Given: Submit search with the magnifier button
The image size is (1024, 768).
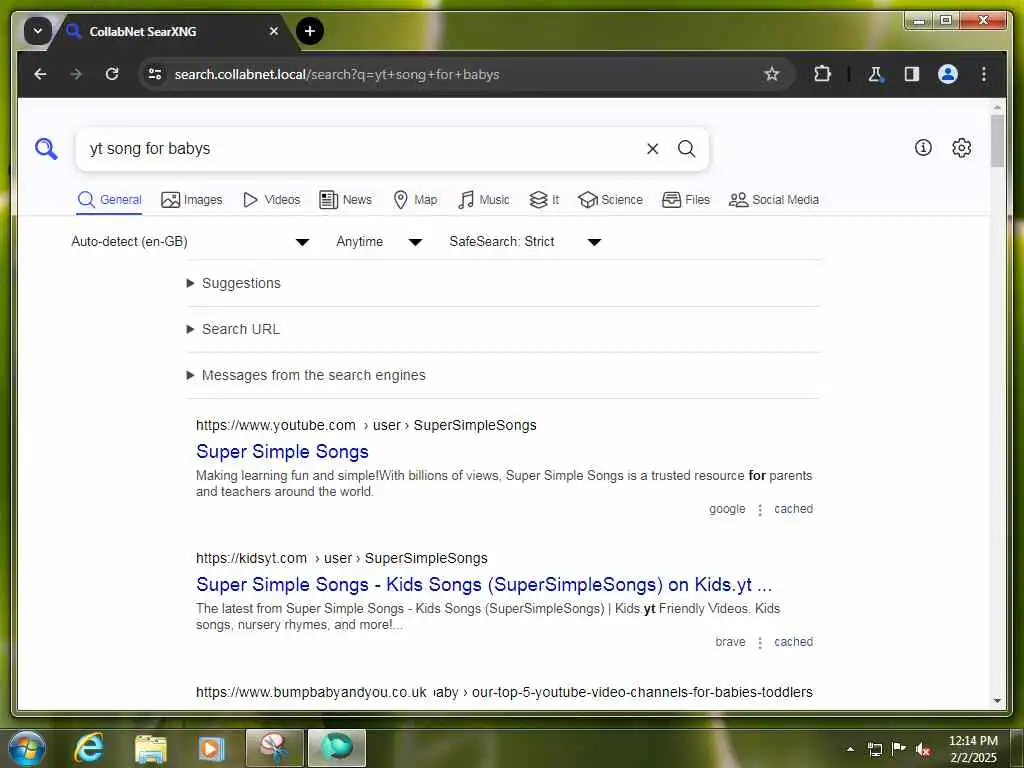Looking at the screenshot, I should [686, 149].
